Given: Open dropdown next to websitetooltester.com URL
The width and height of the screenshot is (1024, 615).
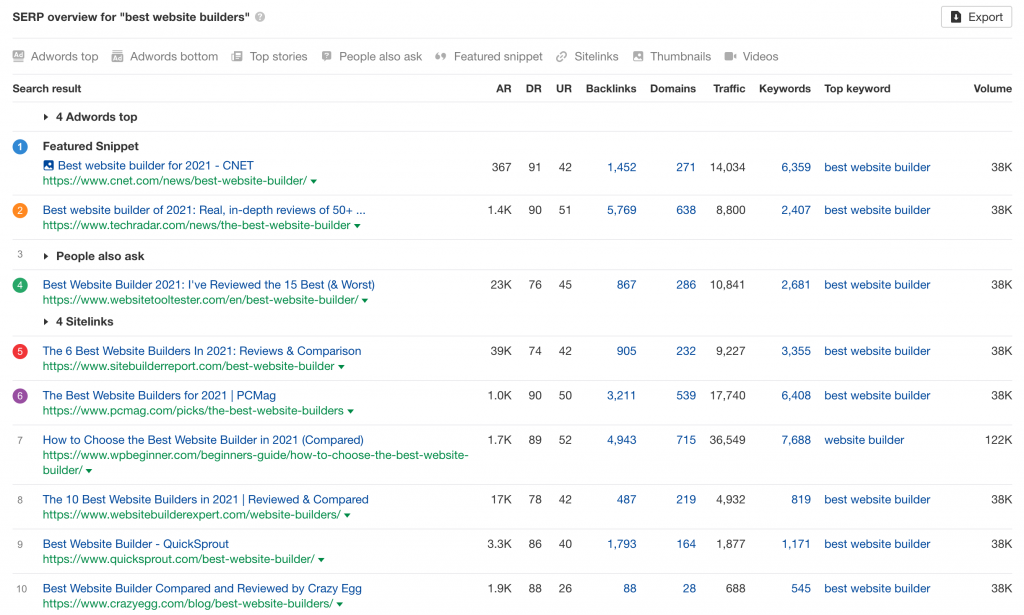Looking at the screenshot, I should [x=365, y=300].
